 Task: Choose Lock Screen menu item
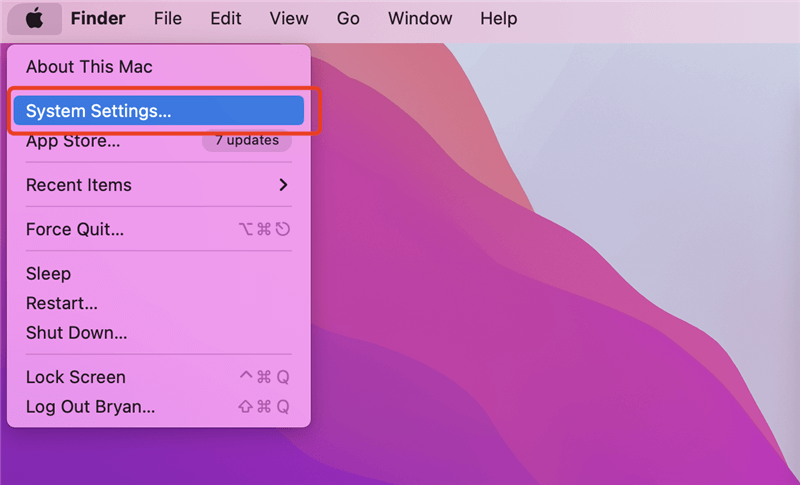[159, 377]
